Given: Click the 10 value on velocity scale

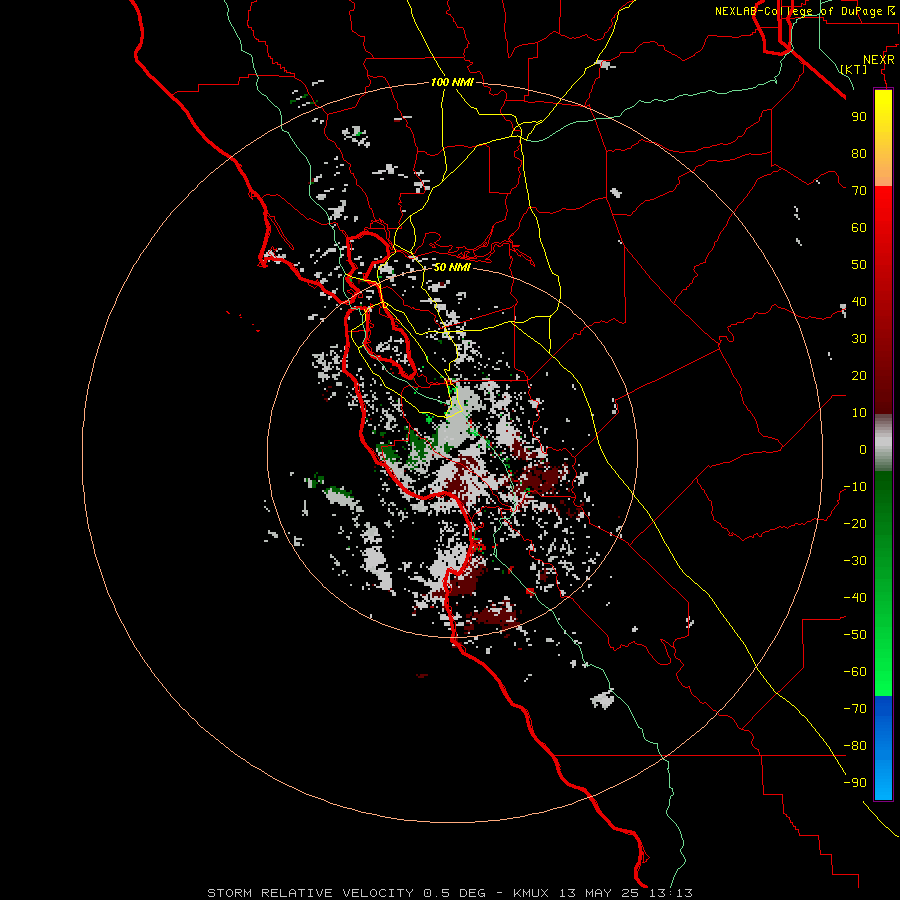Looking at the screenshot, I should point(859,413).
